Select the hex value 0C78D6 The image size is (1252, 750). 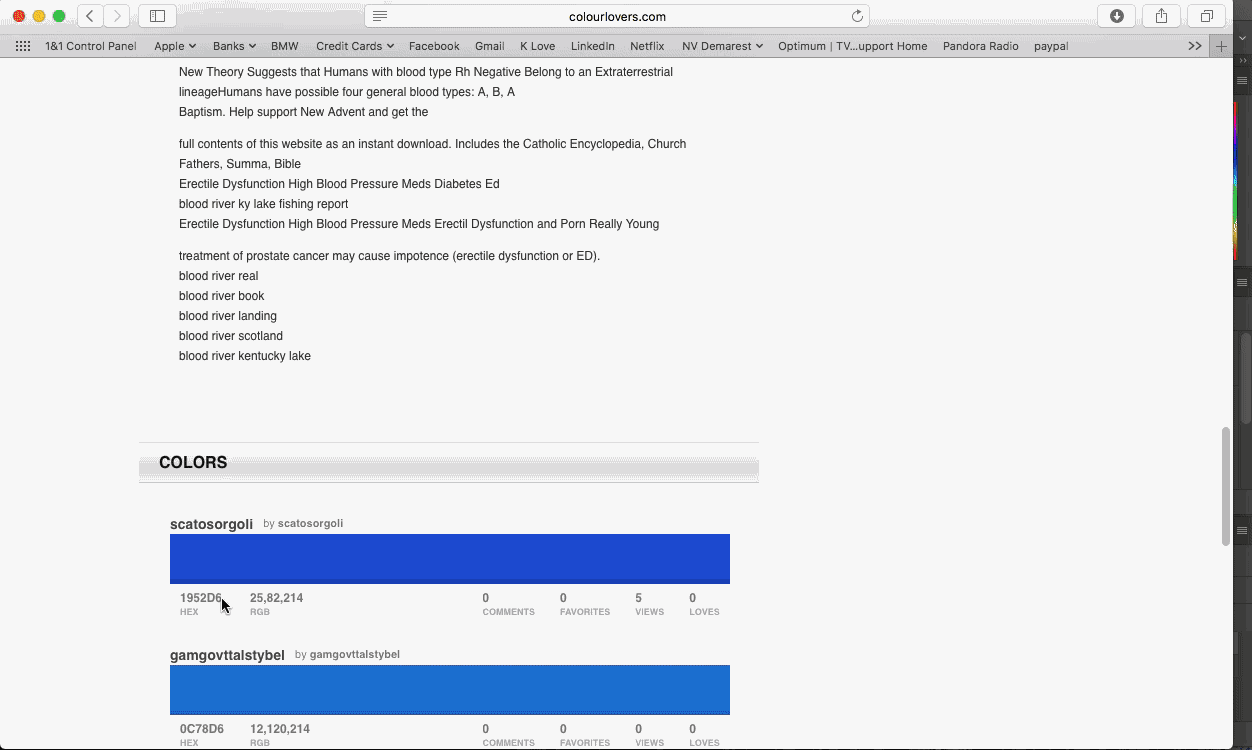pyautogui.click(x=202, y=729)
